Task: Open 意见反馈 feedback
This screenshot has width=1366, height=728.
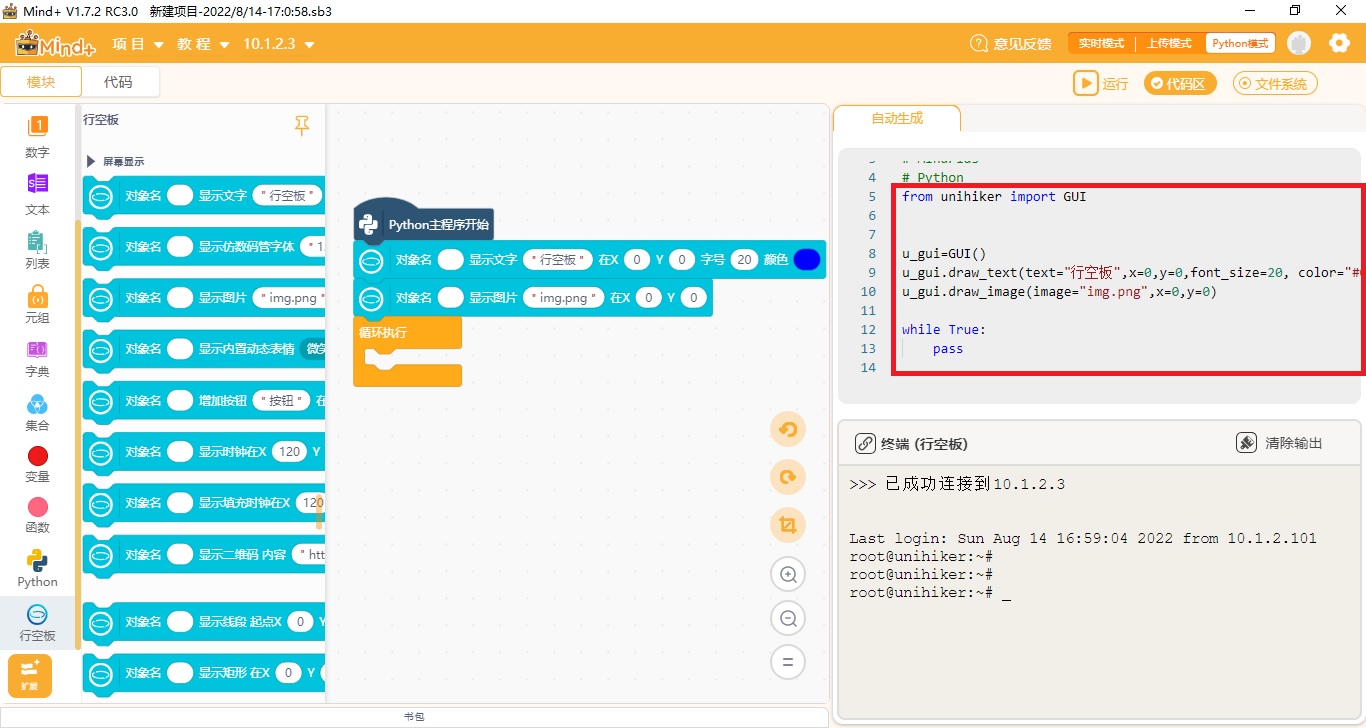Action: coord(1011,44)
